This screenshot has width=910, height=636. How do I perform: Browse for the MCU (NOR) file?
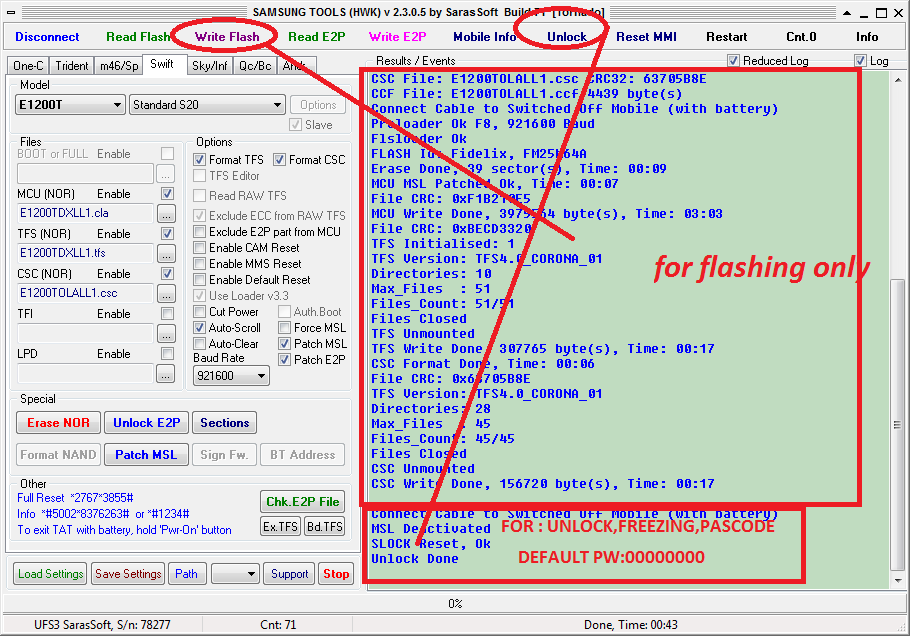[x=166, y=214]
